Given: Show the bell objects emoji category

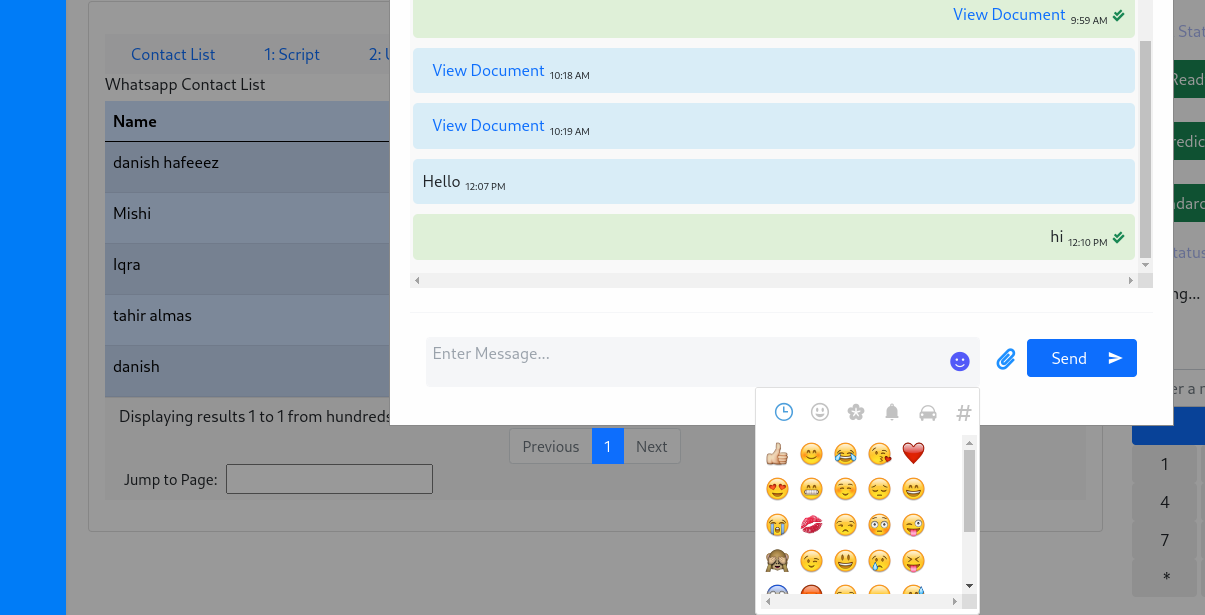Looking at the screenshot, I should coord(891,412).
